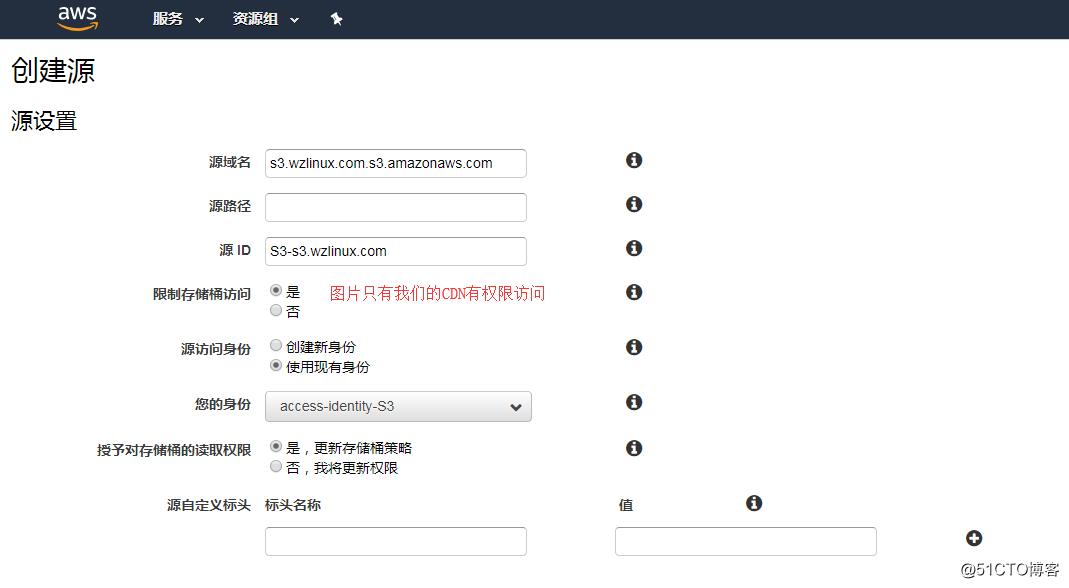Screen dimensions: 1069x588
Task: Open the 资源组 menu
Action: [266, 19]
